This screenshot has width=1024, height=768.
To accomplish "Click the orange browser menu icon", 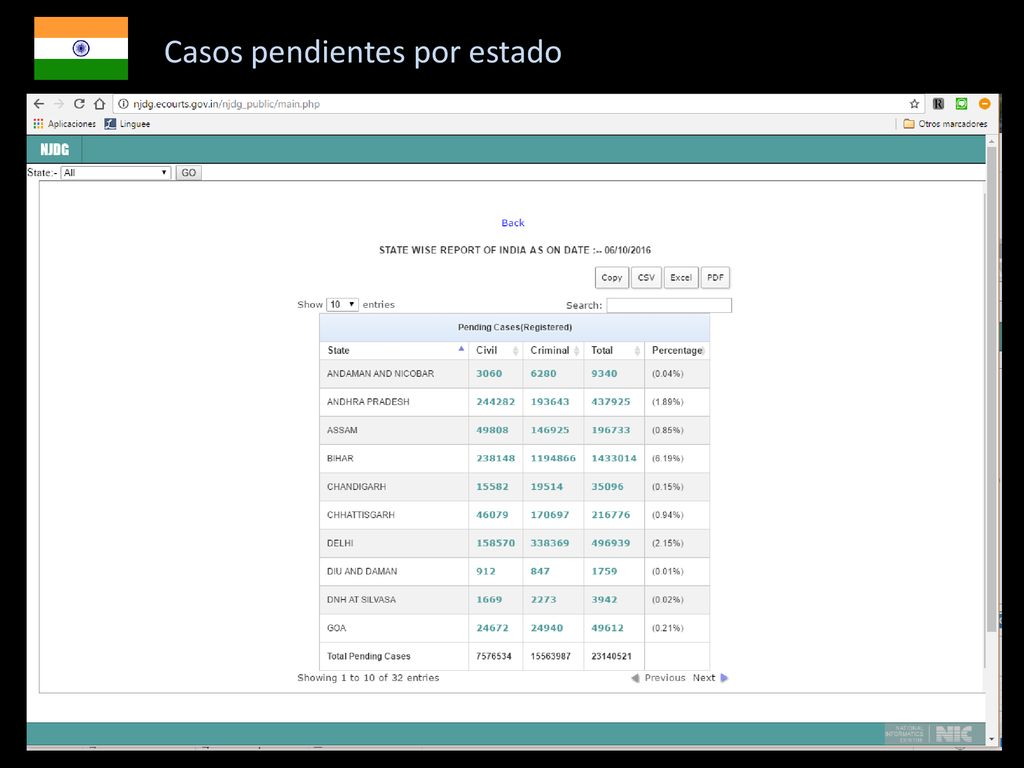I will click(x=985, y=104).
